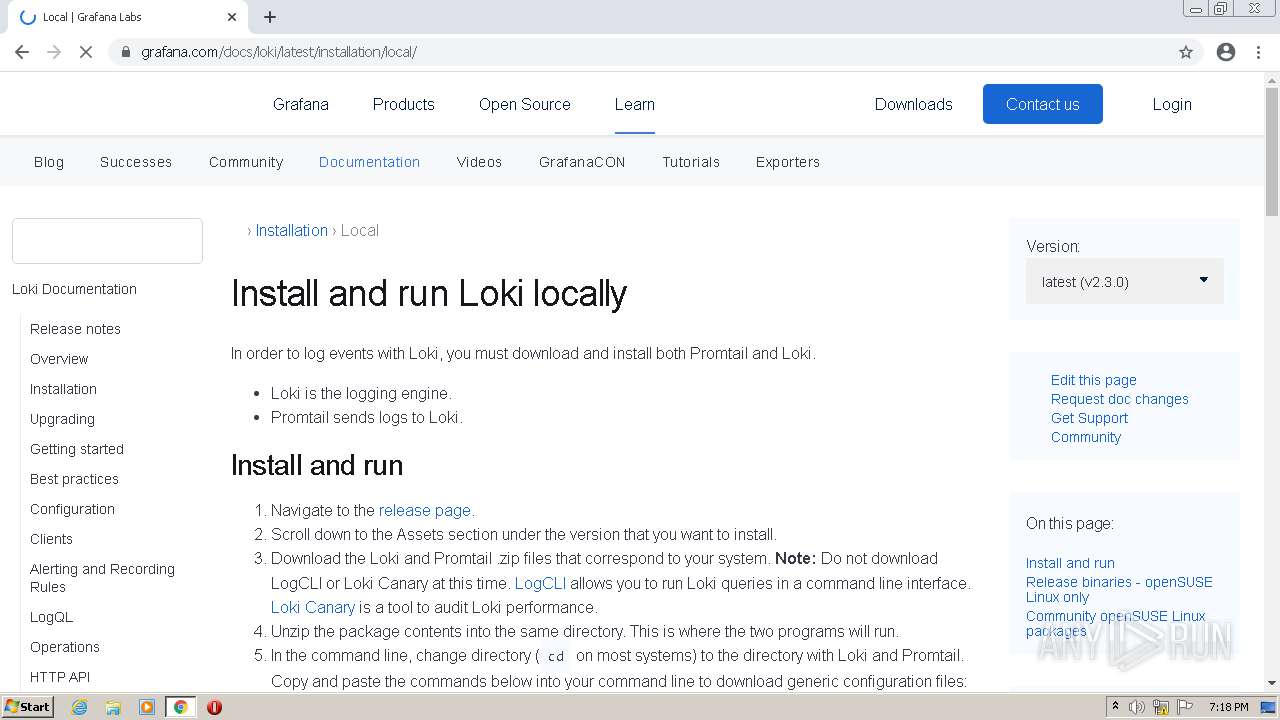Open the volume control in the system tray

[1137, 707]
